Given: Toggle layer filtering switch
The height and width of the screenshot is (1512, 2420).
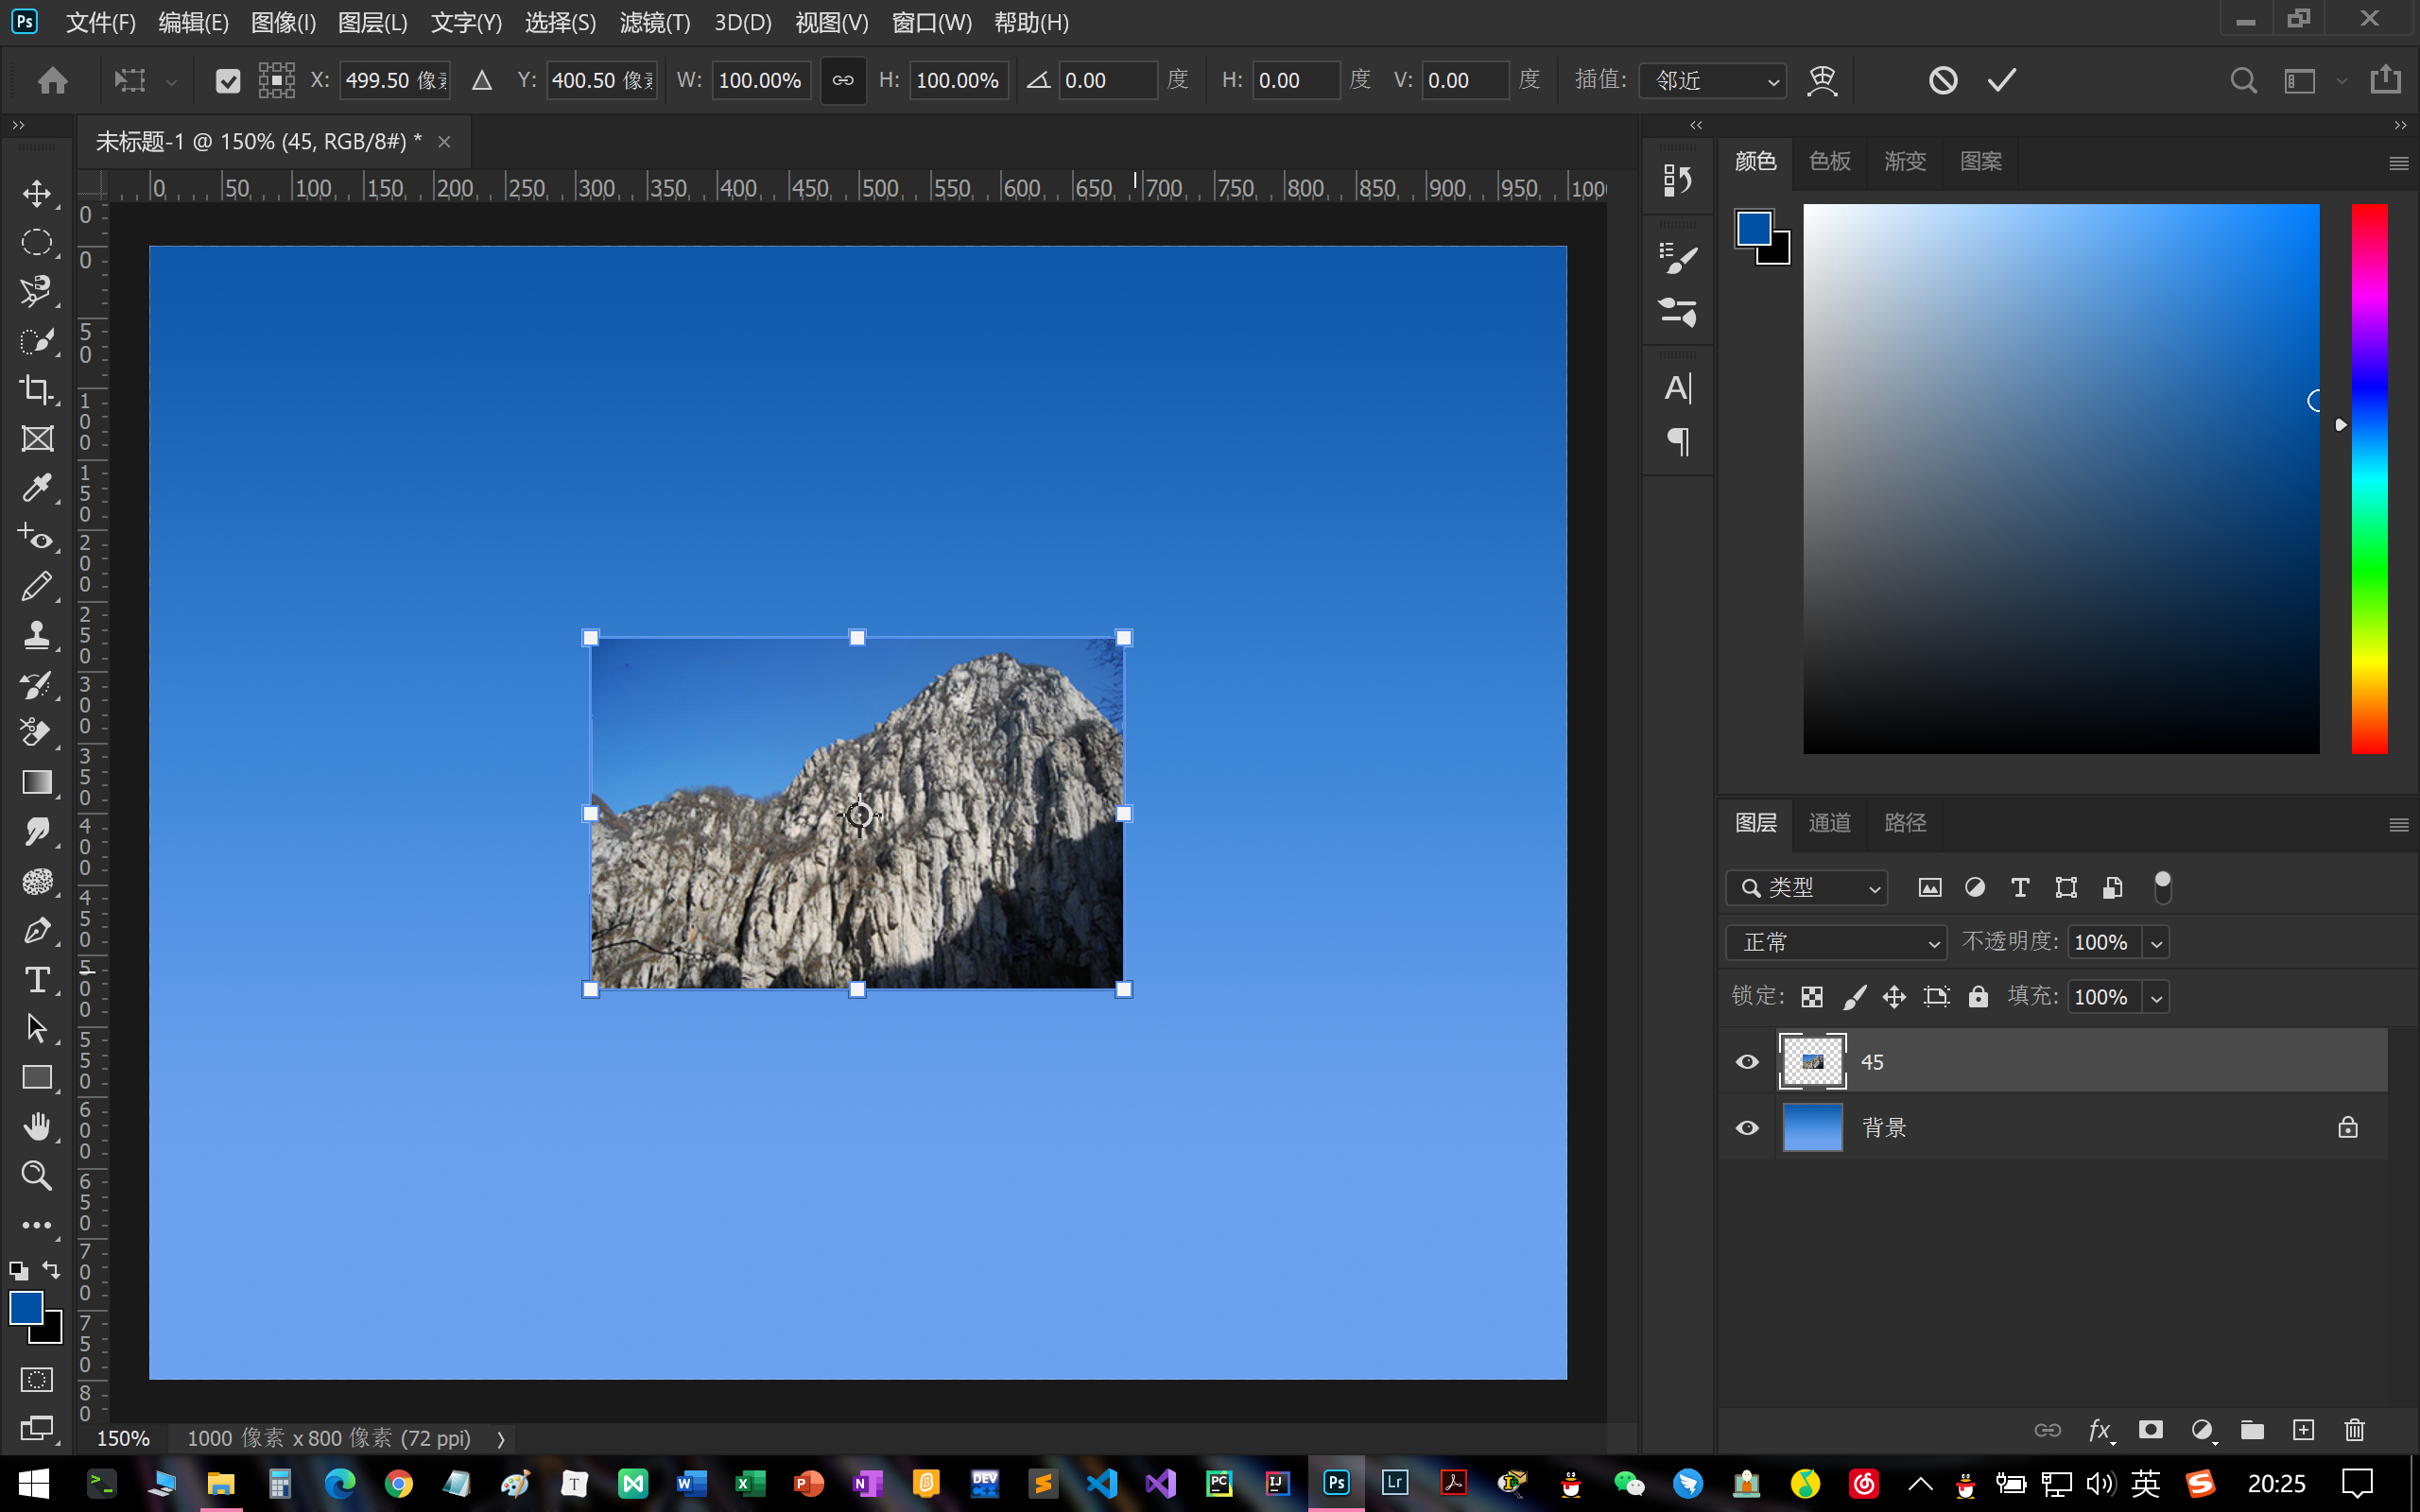Looking at the screenshot, I should [2162, 887].
